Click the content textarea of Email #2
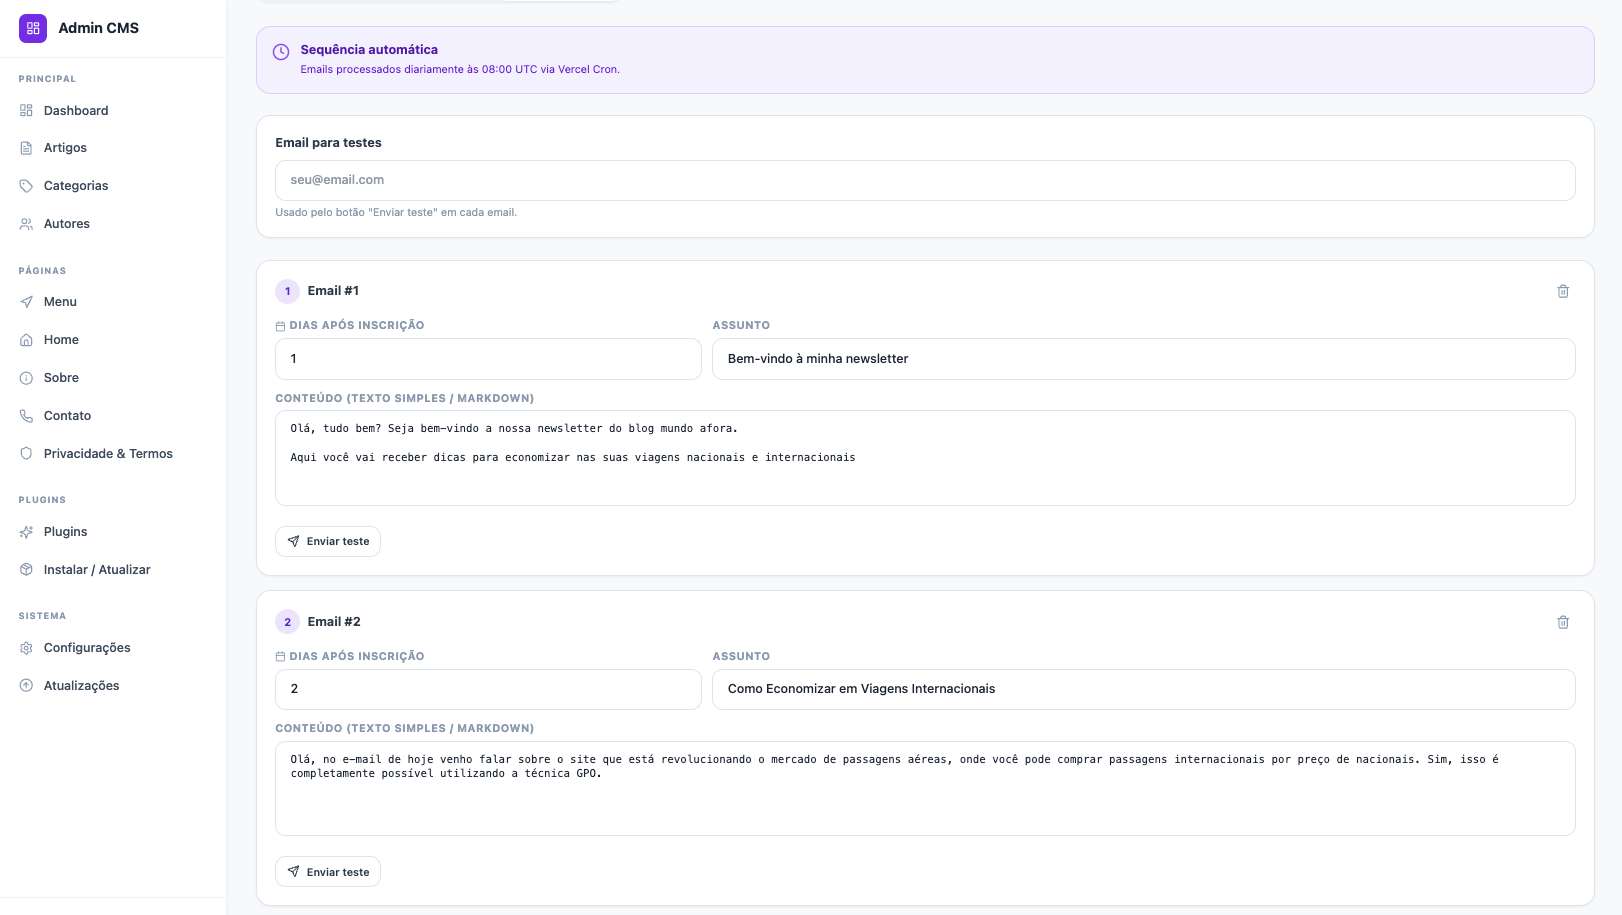The image size is (1622, 915). [x=925, y=788]
